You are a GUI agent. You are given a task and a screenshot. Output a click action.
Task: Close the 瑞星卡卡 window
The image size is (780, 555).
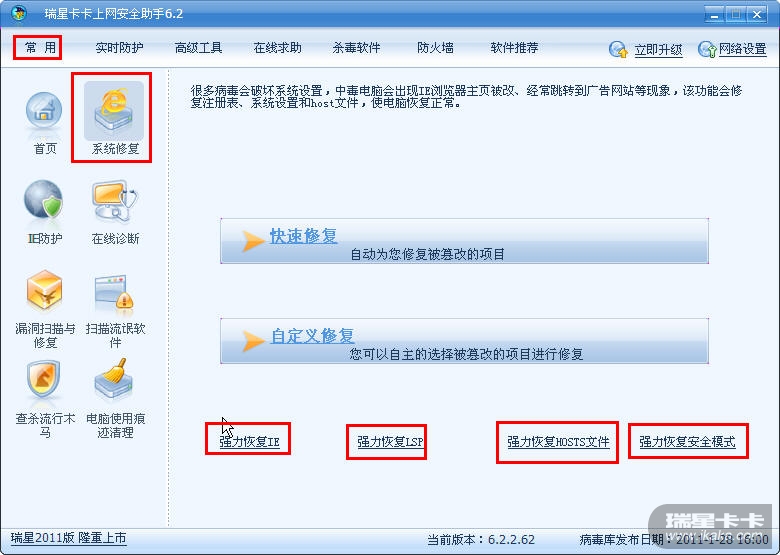(x=757, y=14)
